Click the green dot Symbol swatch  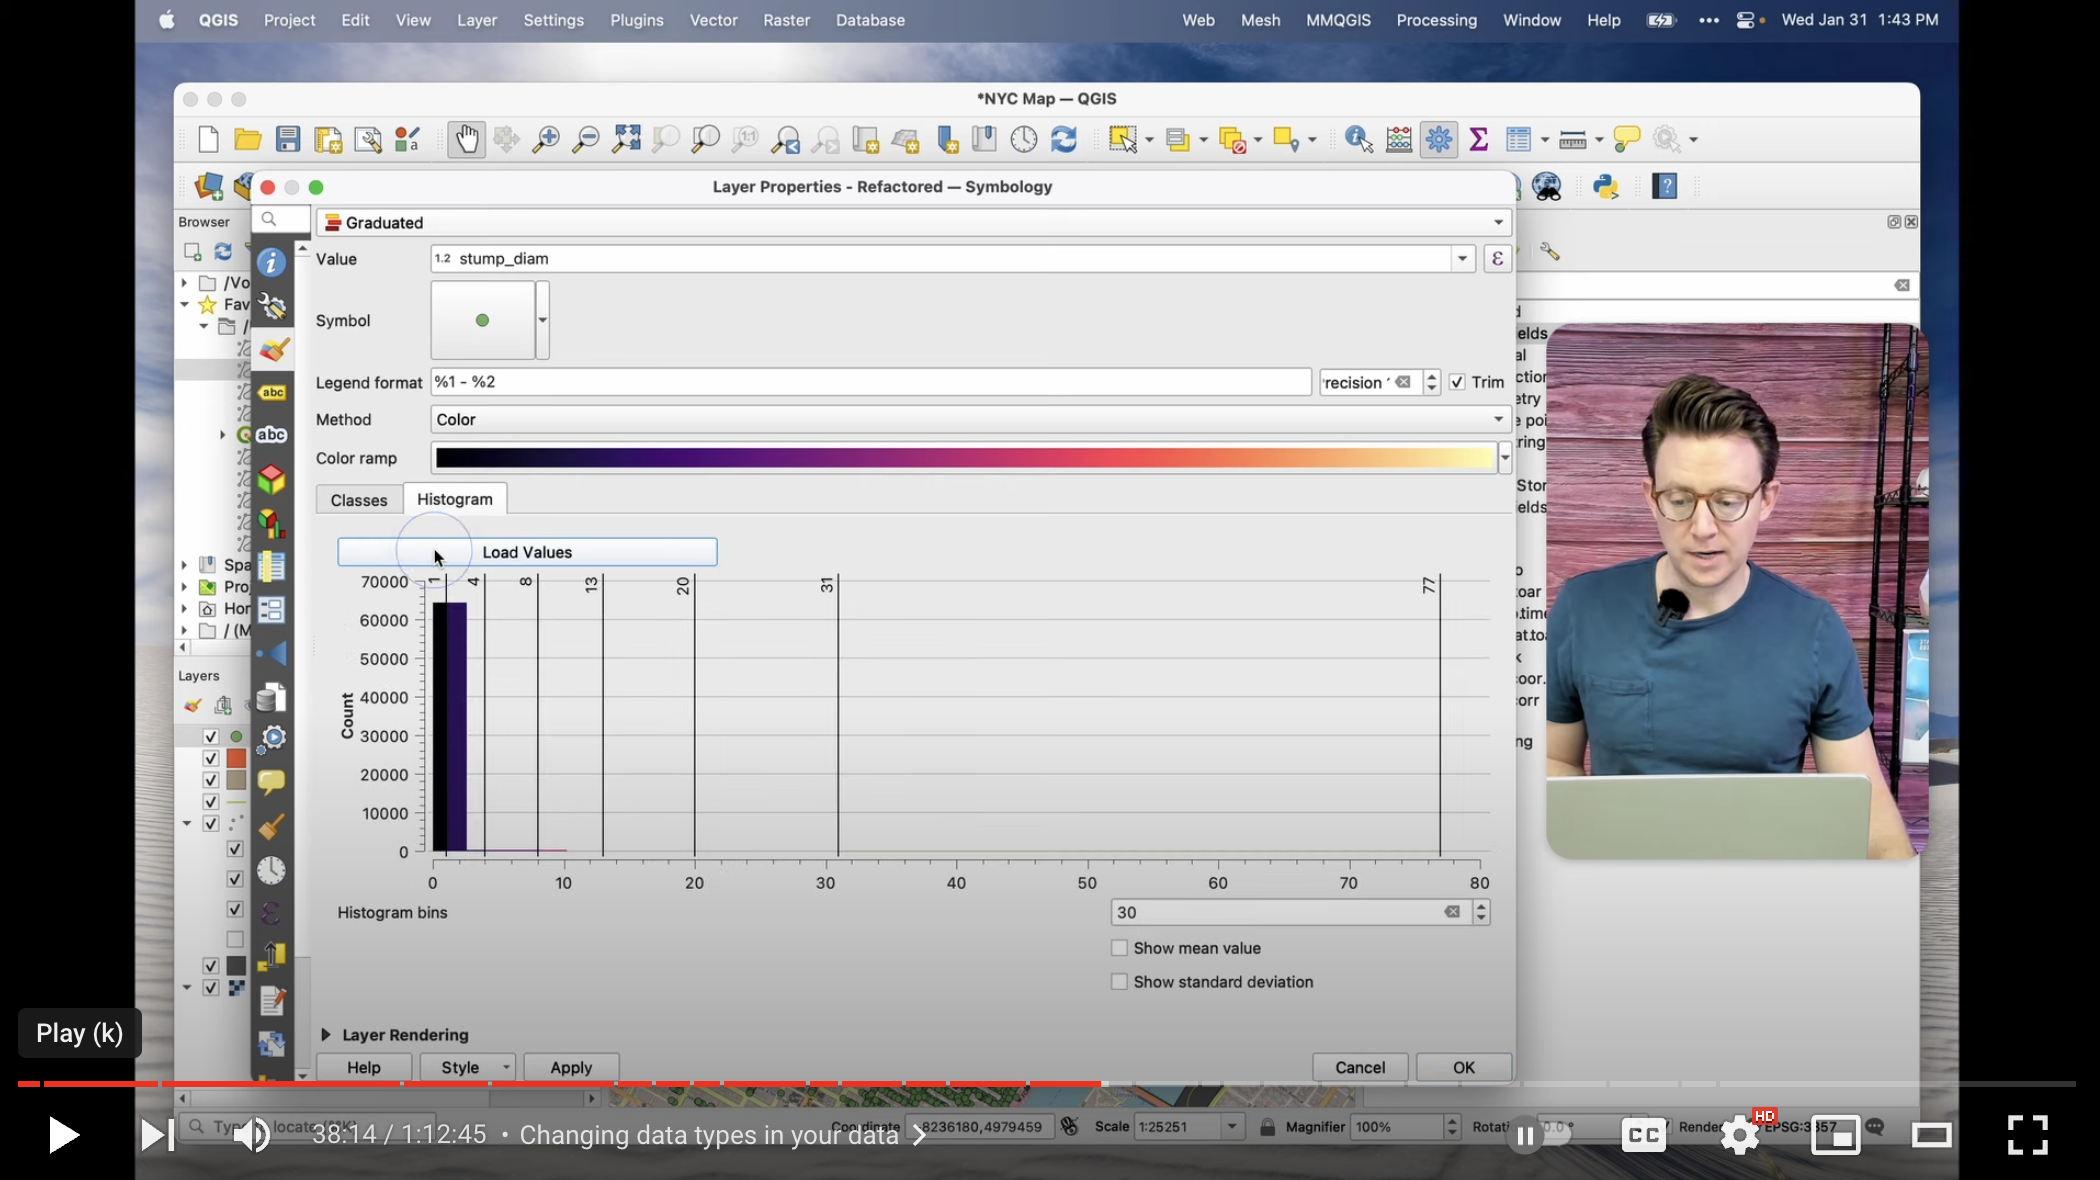point(483,320)
